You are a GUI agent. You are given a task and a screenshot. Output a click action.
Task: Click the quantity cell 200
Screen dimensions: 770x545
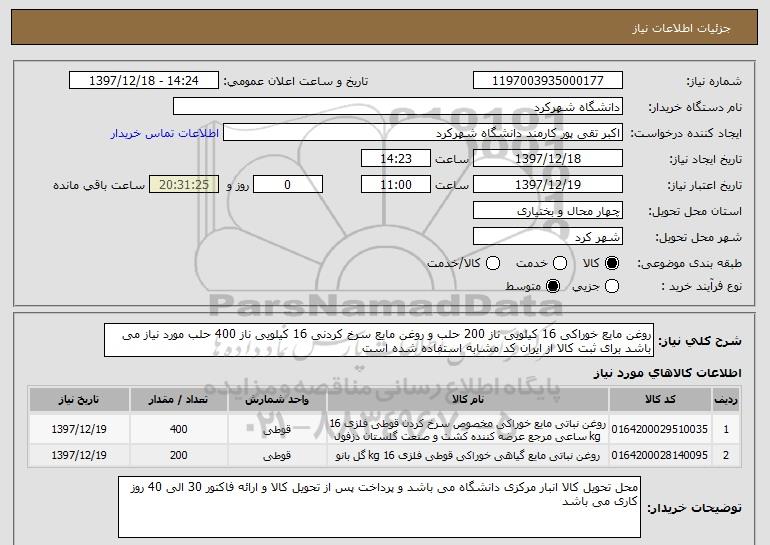tap(178, 455)
